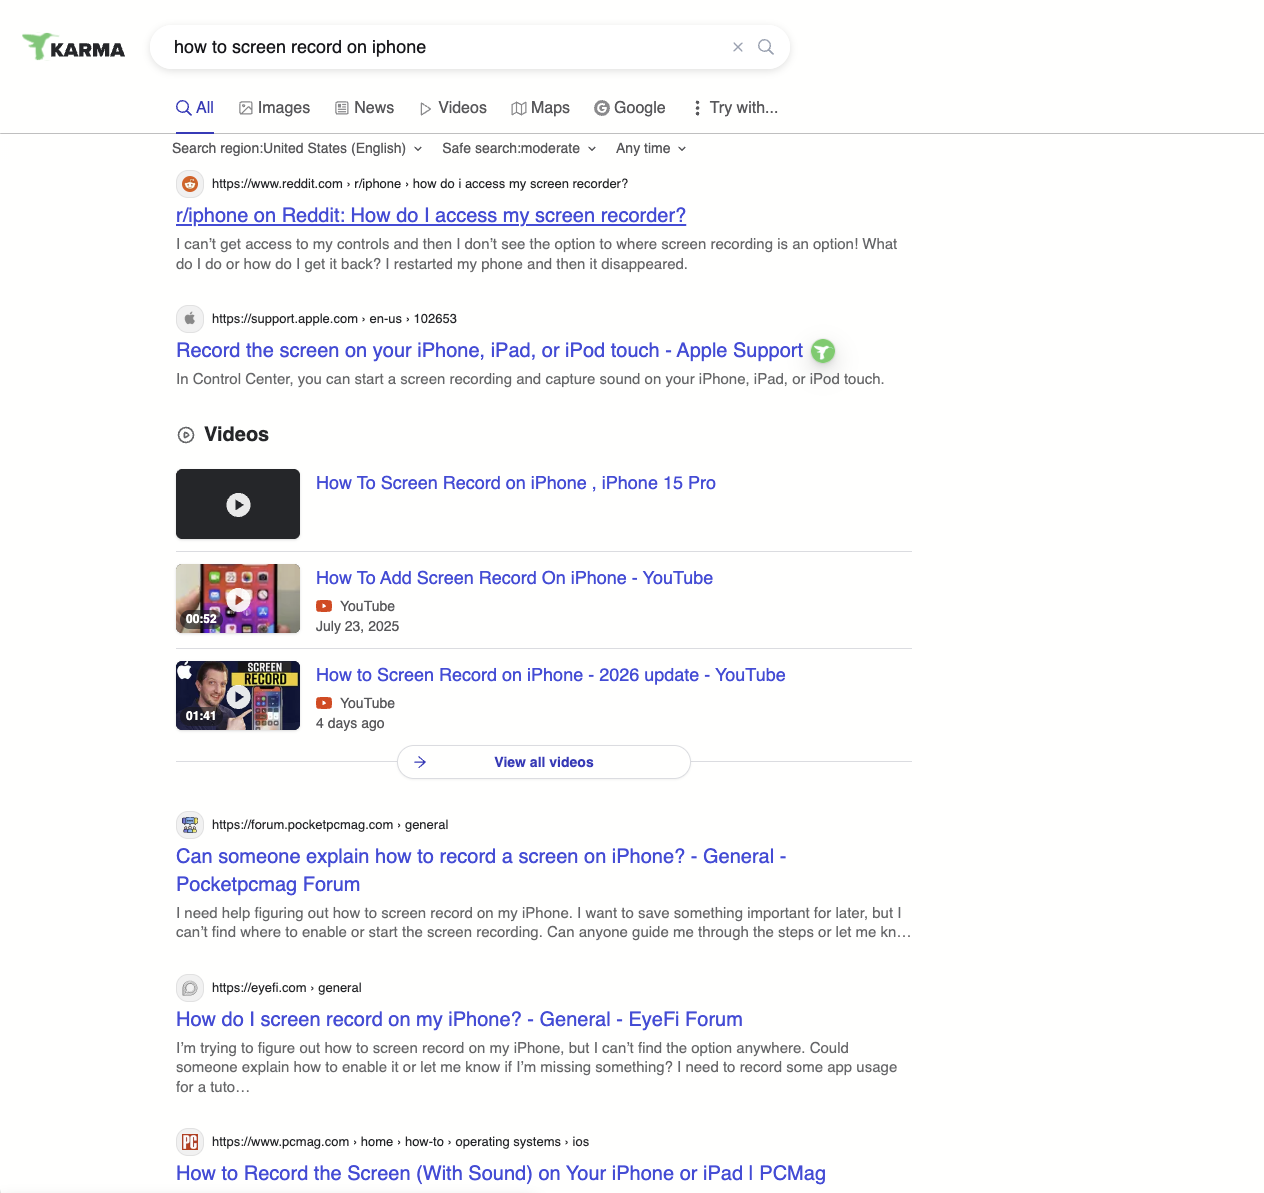Click the arrow icon in View all videos

[420, 762]
